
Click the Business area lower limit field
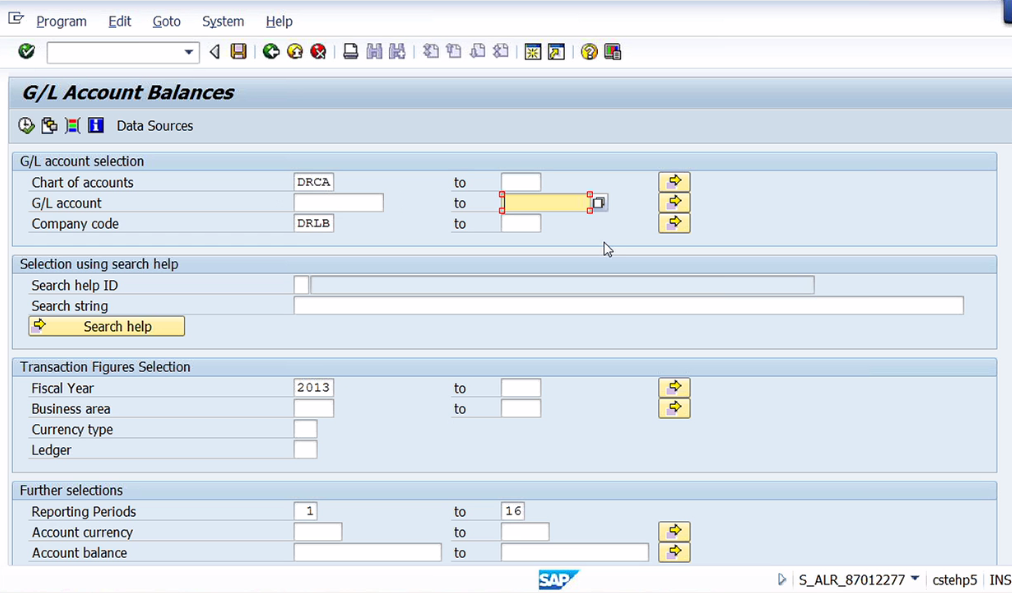[314, 408]
